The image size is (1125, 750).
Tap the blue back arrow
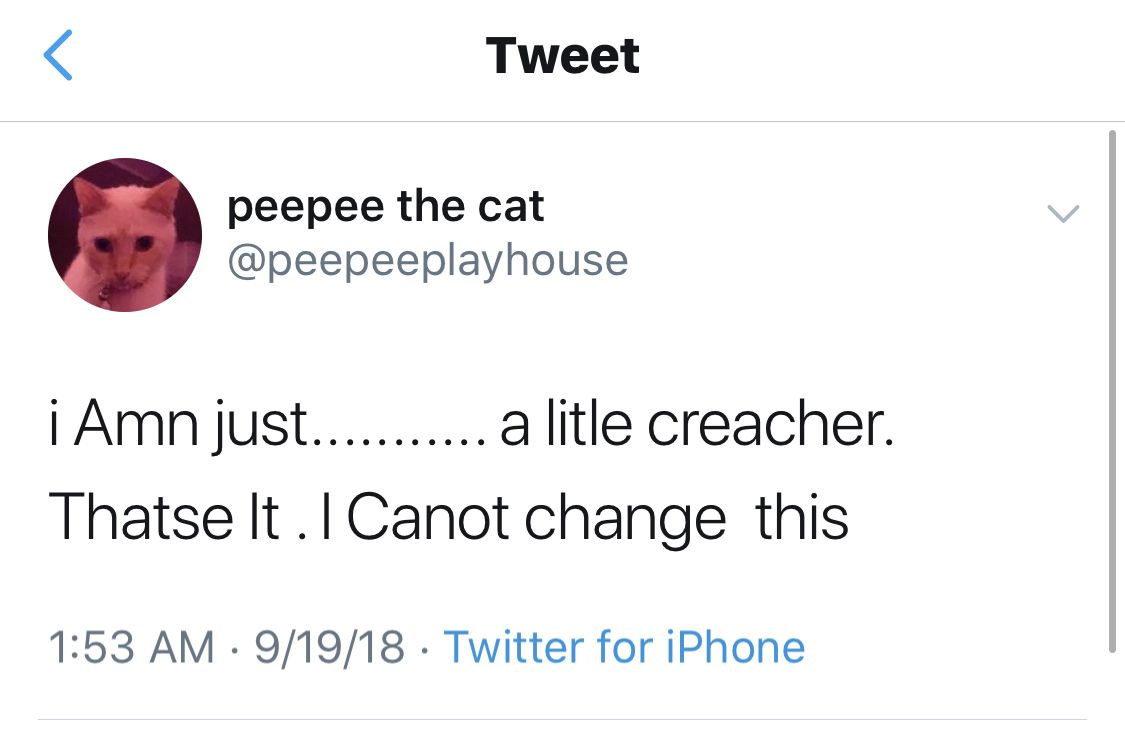(x=59, y=56)
